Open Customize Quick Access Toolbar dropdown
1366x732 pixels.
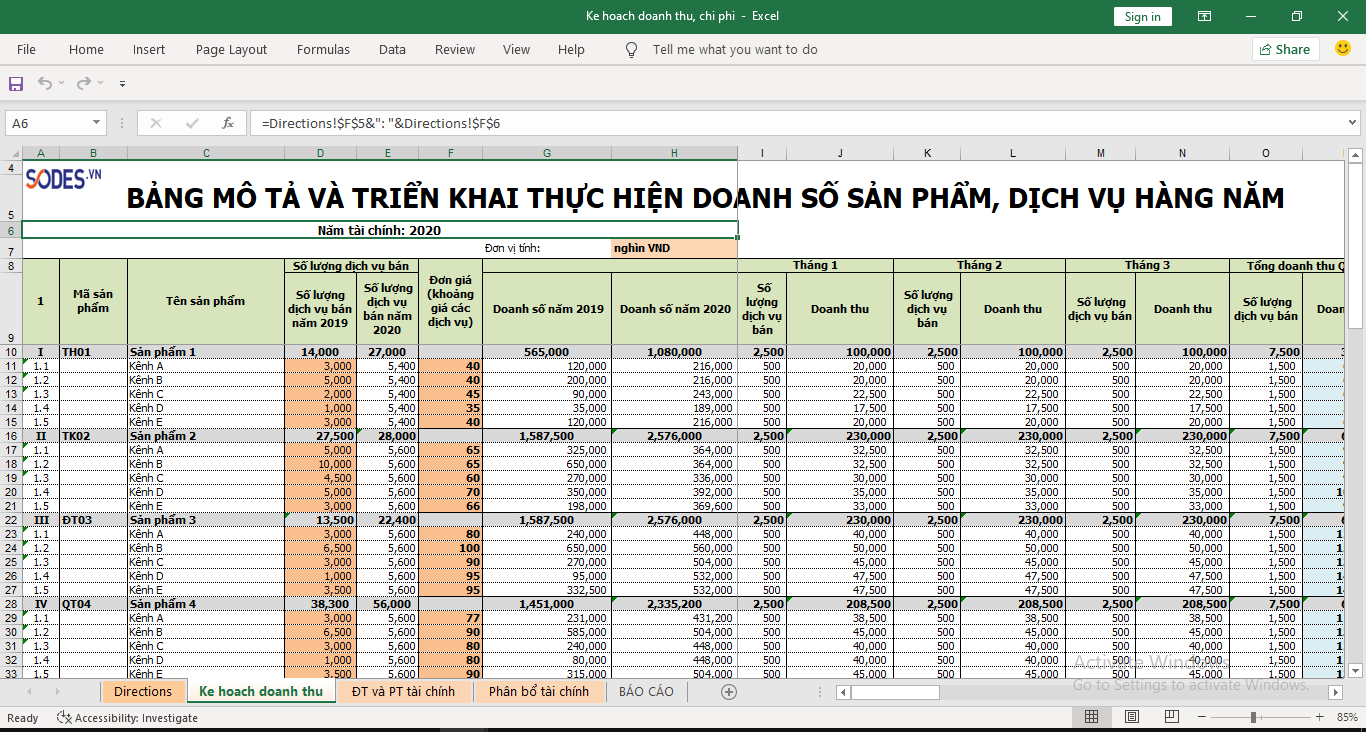[123, 84]
